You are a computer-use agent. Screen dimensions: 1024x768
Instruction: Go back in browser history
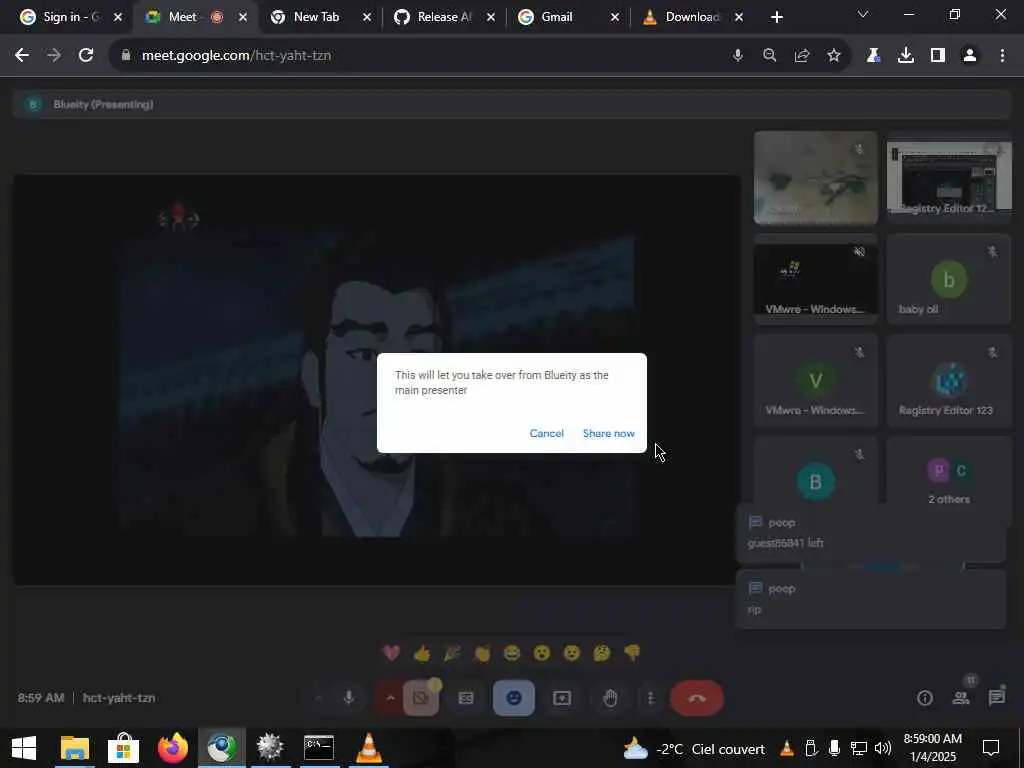22,56
